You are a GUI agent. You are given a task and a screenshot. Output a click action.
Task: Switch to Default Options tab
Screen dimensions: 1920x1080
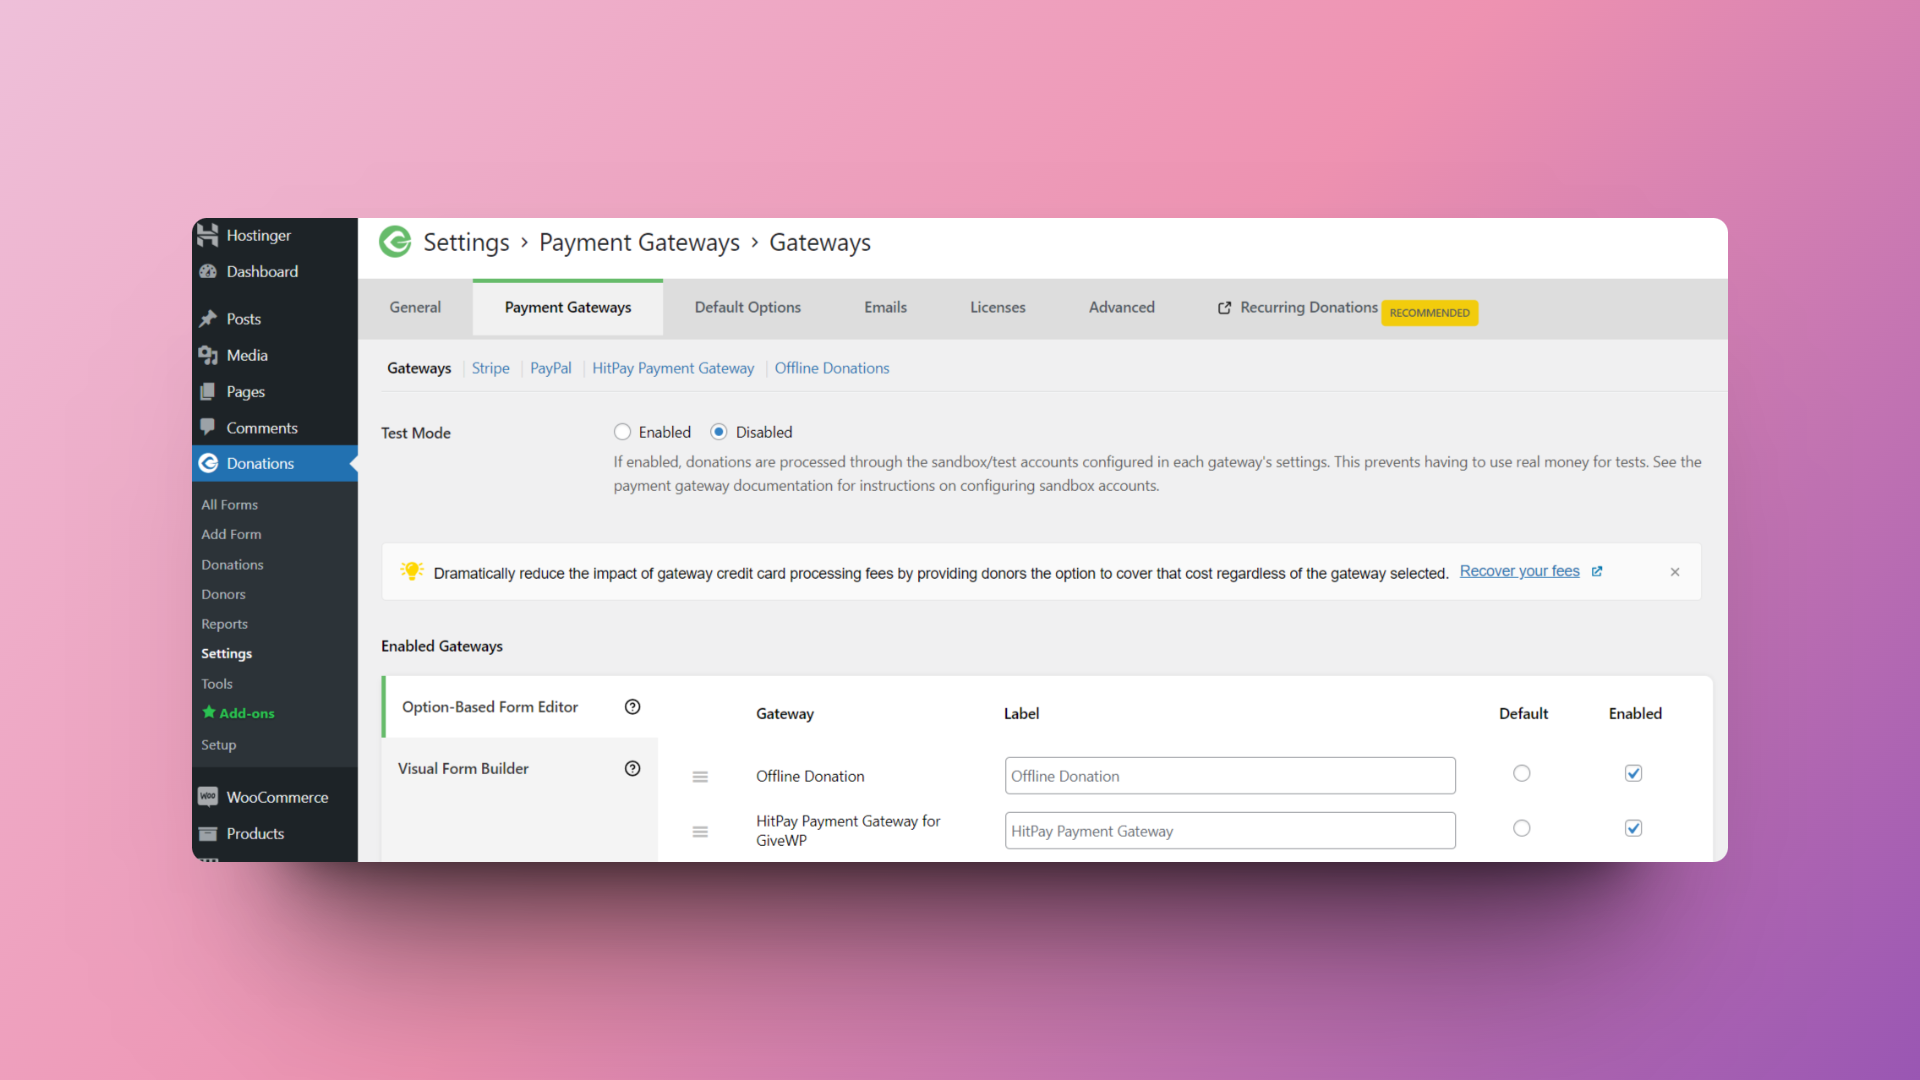coord(748,307)
